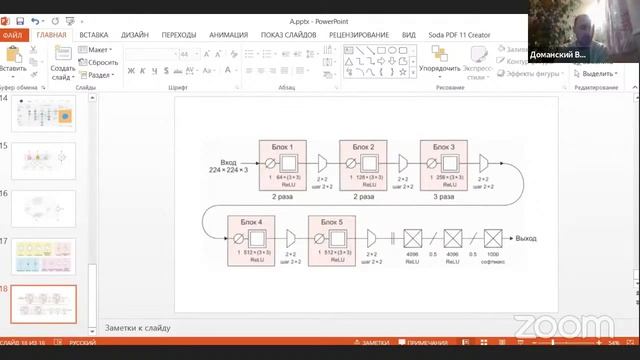Toggle underline formatting (Ч)
640x360 pixels.
[154, 71]
